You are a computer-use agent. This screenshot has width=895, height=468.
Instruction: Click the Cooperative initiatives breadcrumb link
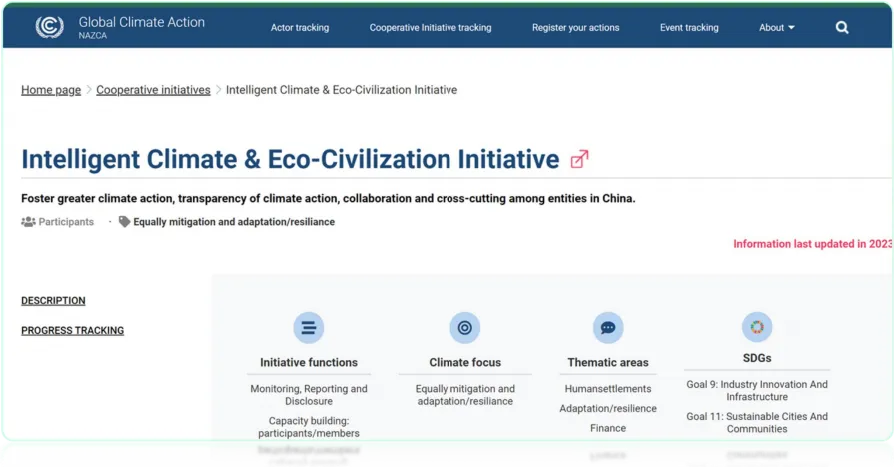pyautogui.click(x=153, y=90)
